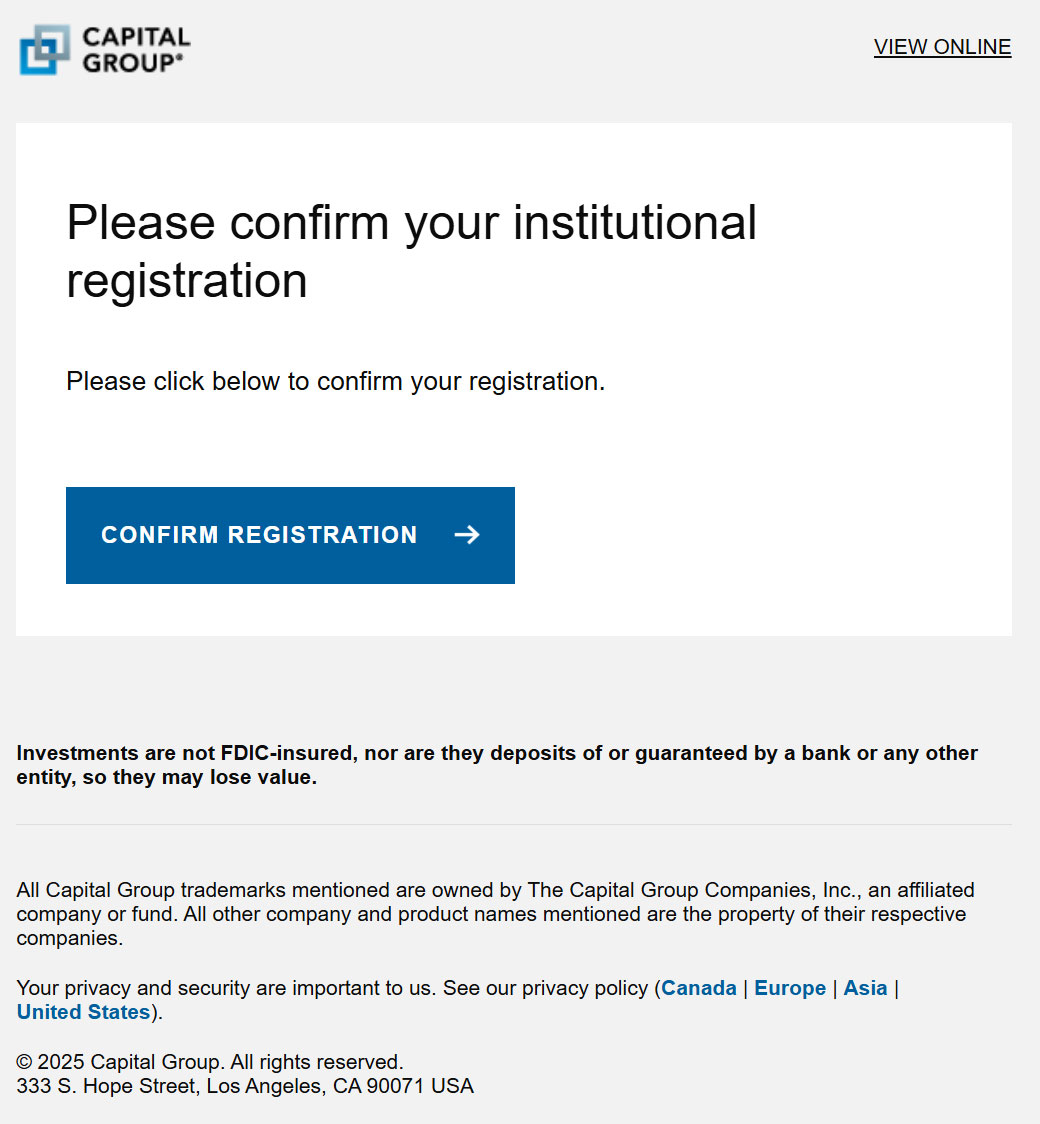Open the VIEW ONLINE link

click(942, 47)
